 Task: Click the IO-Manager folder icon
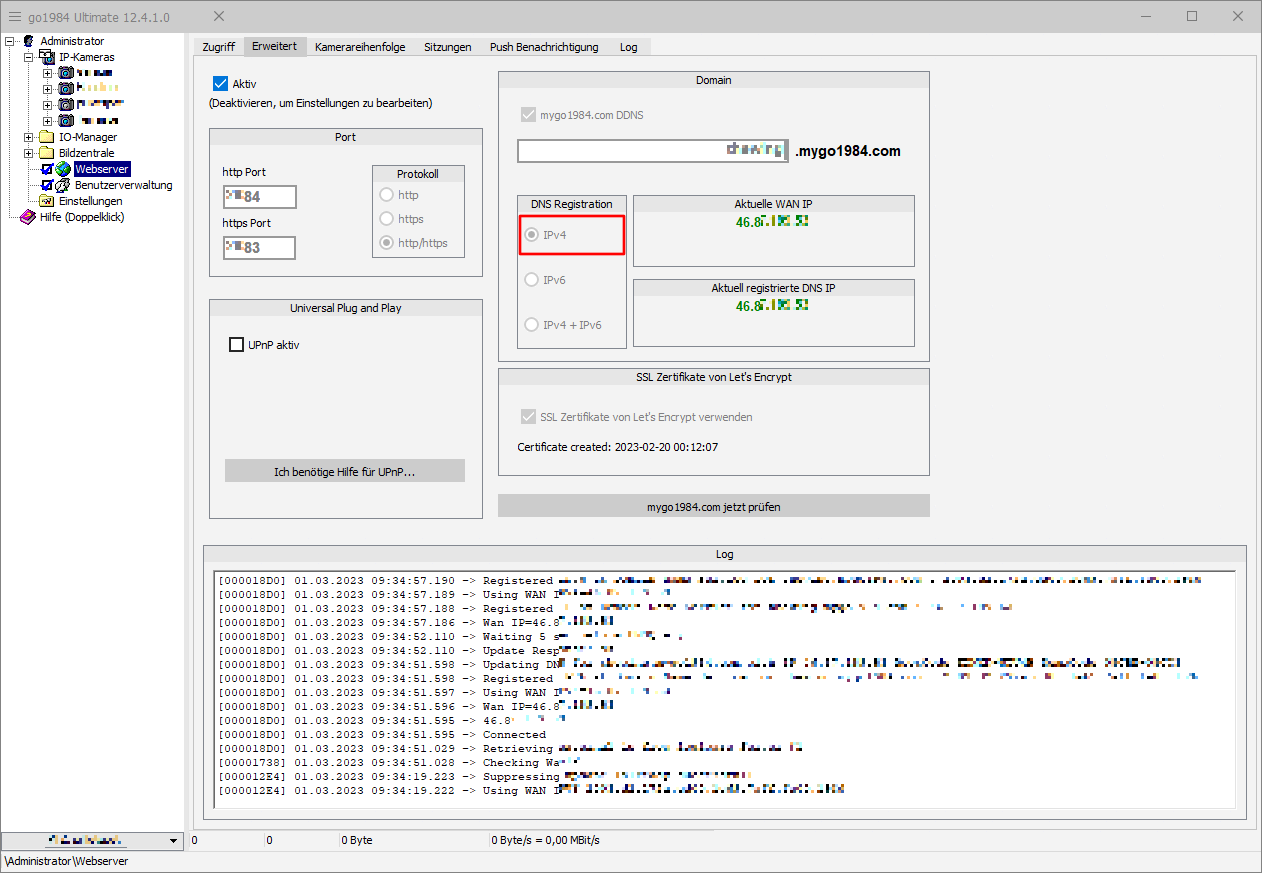click(46, 137)
